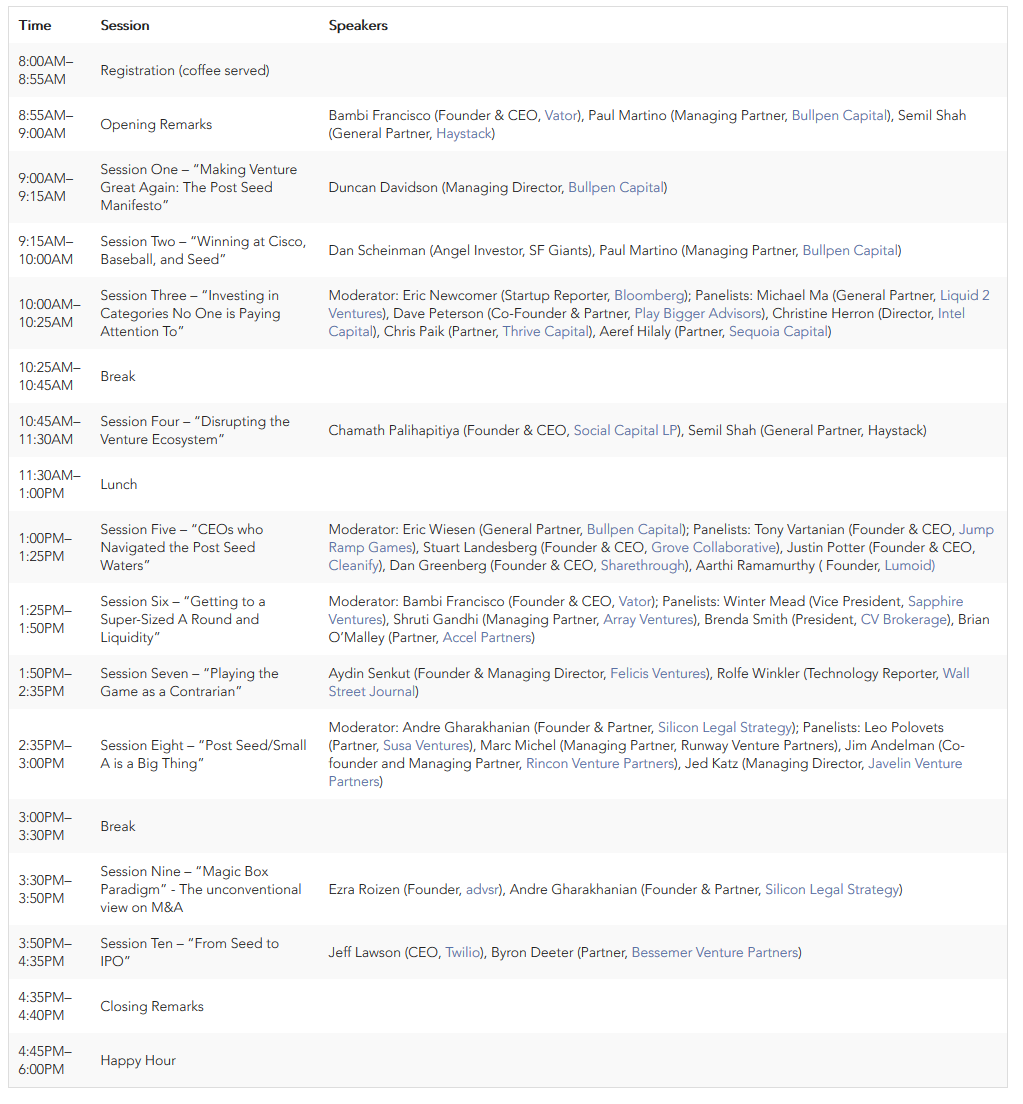Image resolution: width=1023 pixels, height=1104 pixels.
Task: Click the 11:30AM–1:00PM time cell
Action: coord(49,485)
